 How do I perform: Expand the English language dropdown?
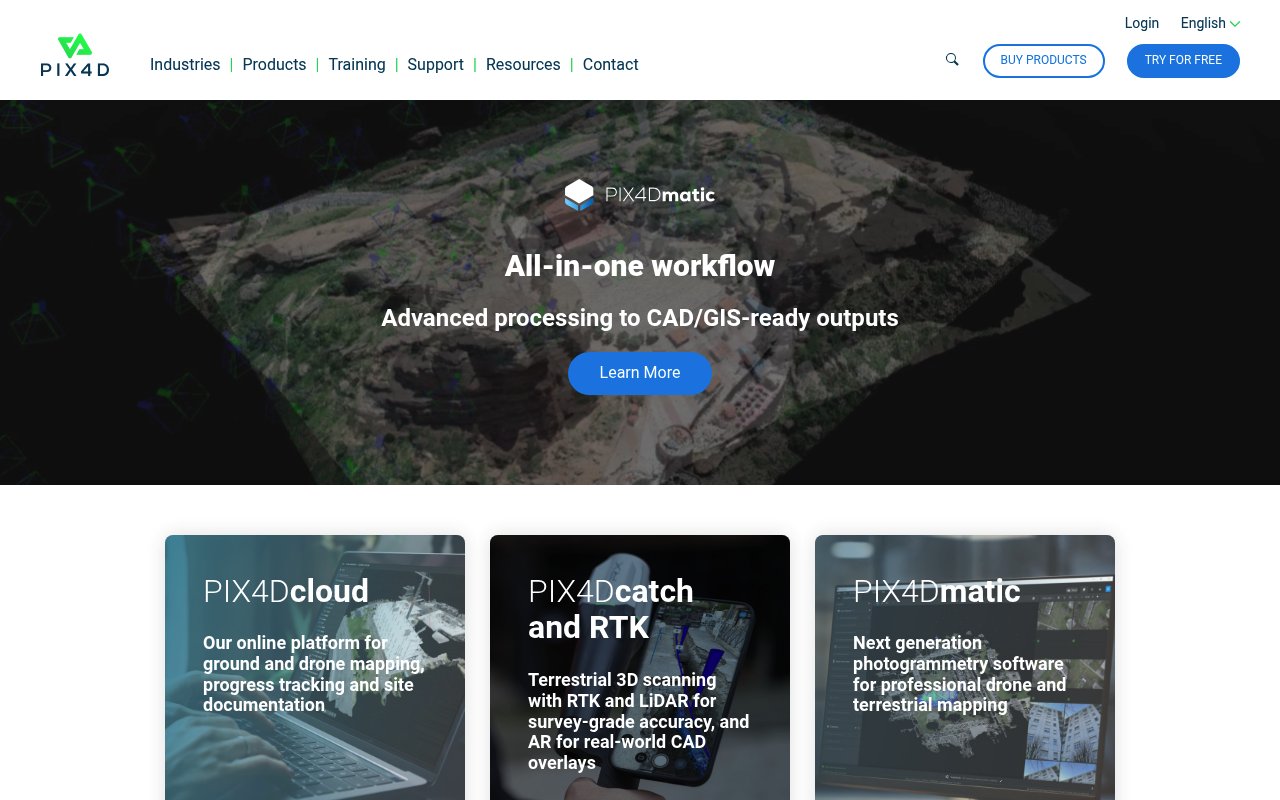tap(1210, 23)
